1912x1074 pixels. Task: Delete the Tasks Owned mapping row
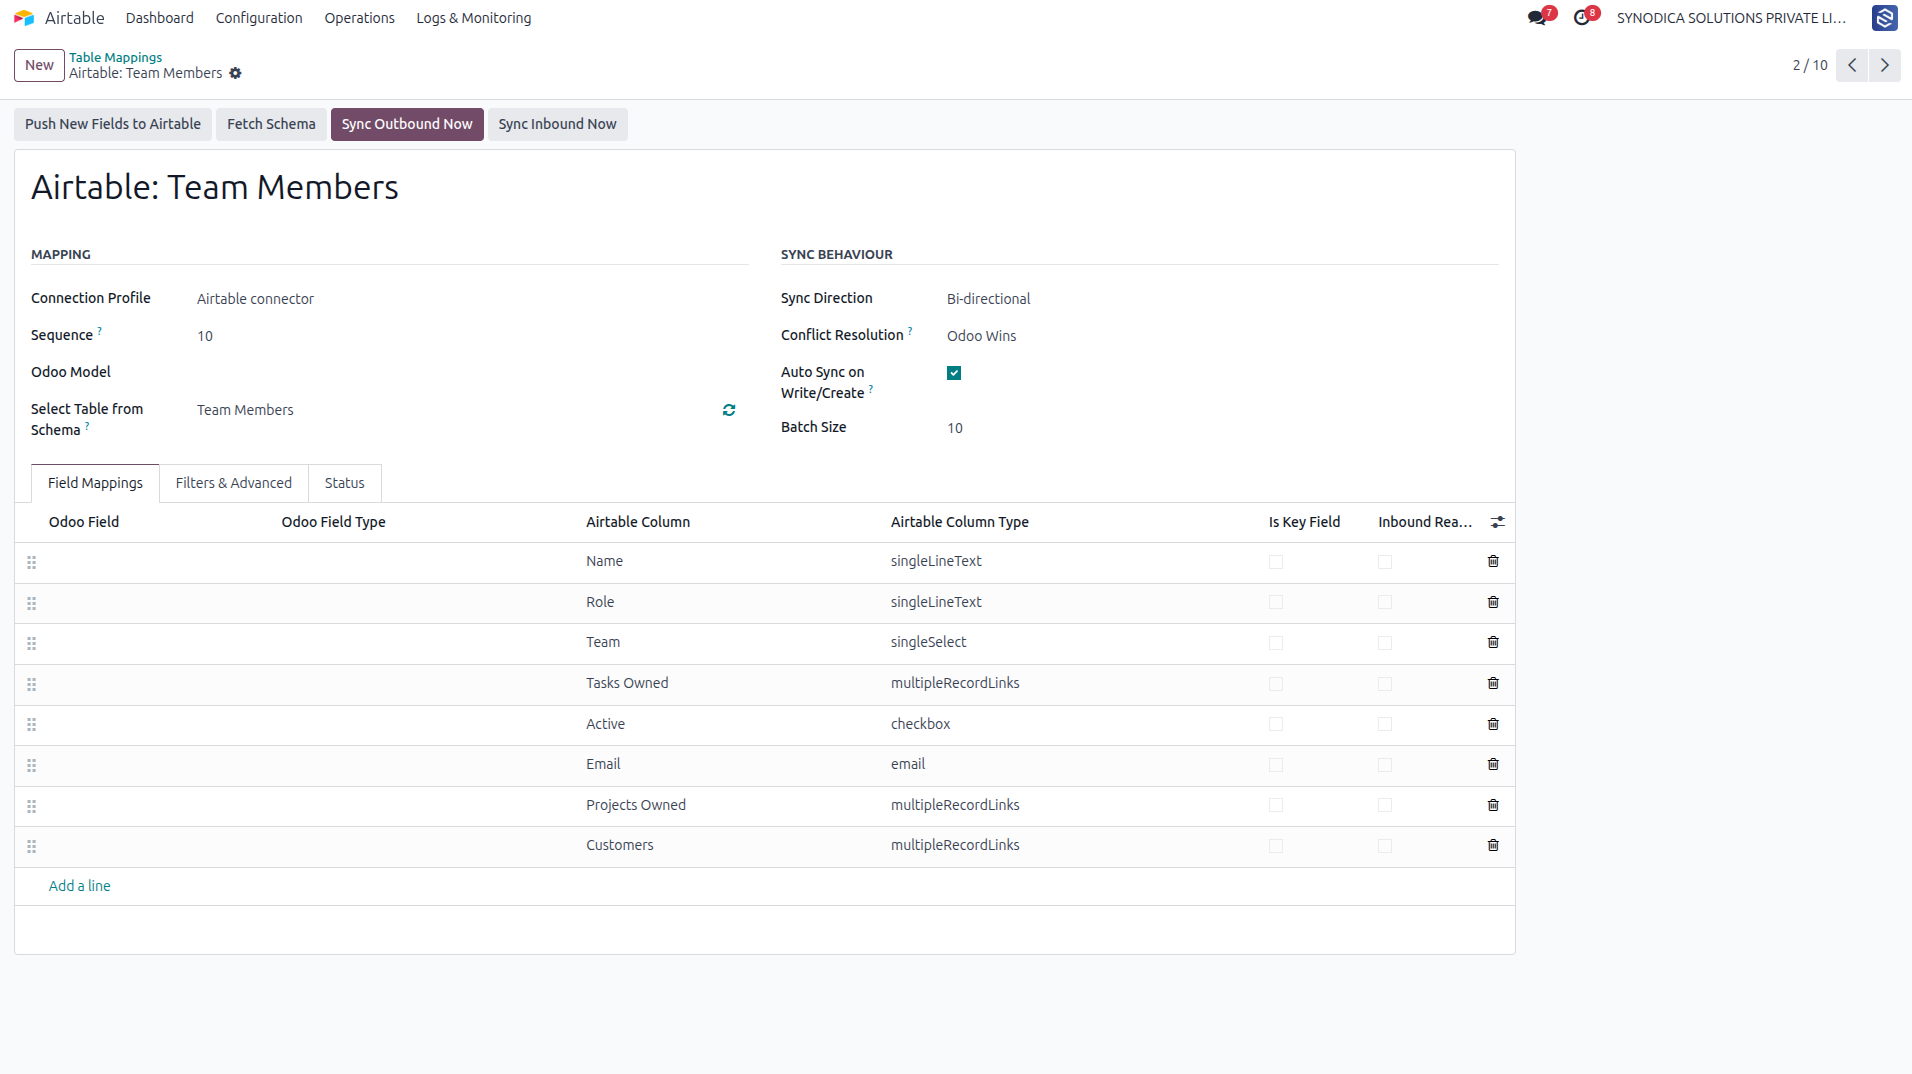[1493, 683]
